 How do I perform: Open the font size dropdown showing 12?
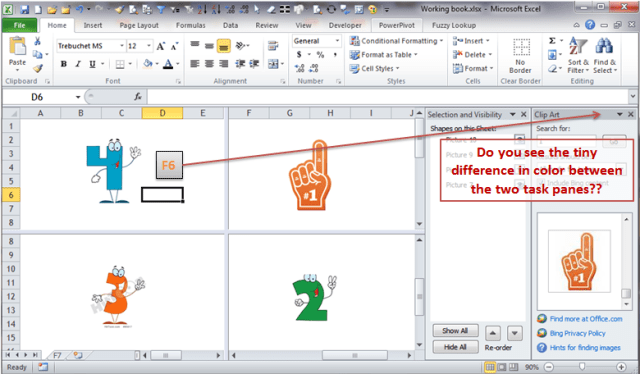[x=149, y=46]
